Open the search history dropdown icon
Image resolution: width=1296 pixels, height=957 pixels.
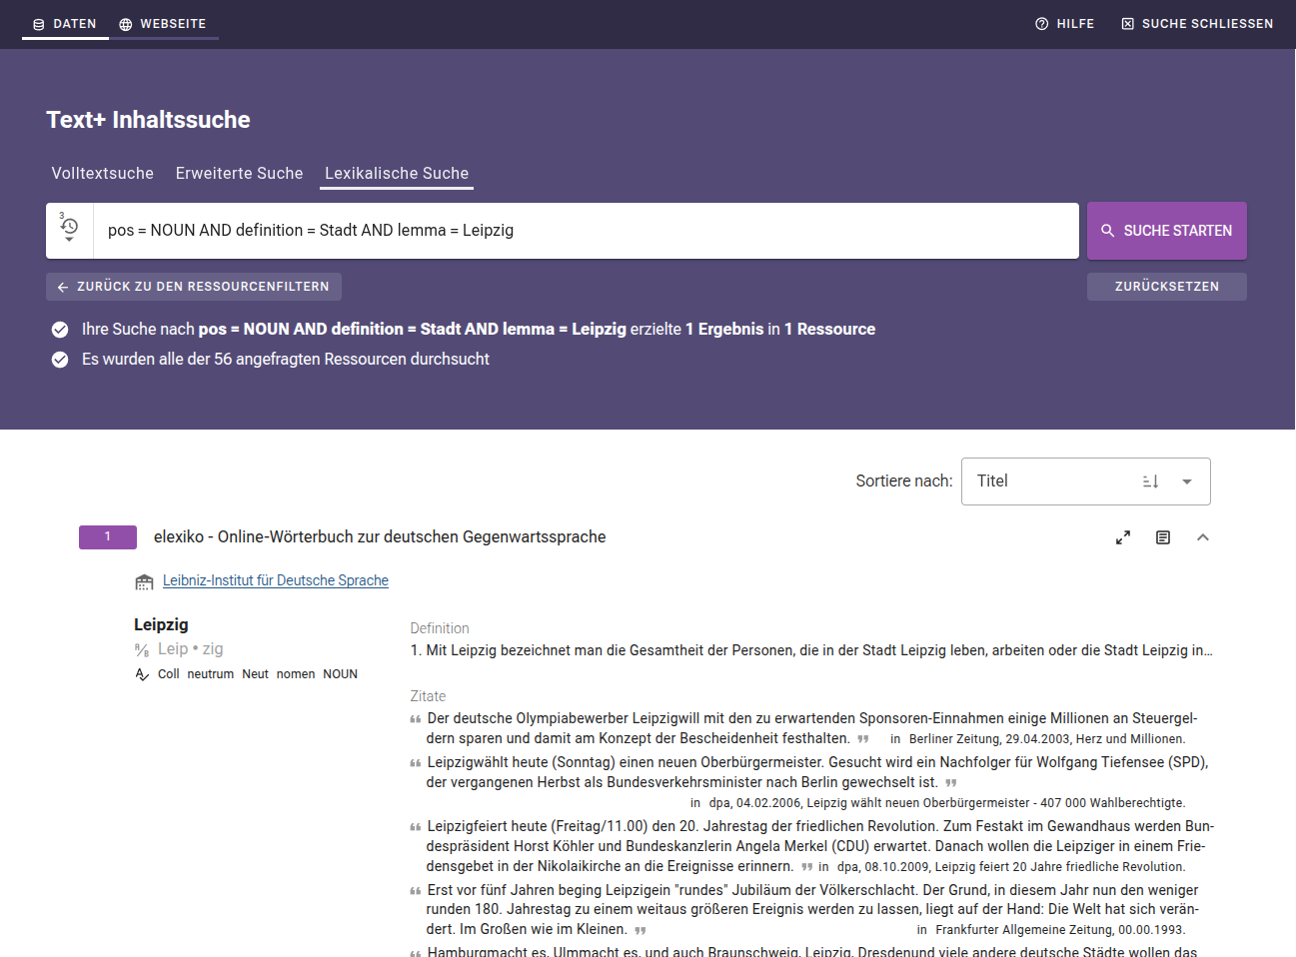pos(69,228)
